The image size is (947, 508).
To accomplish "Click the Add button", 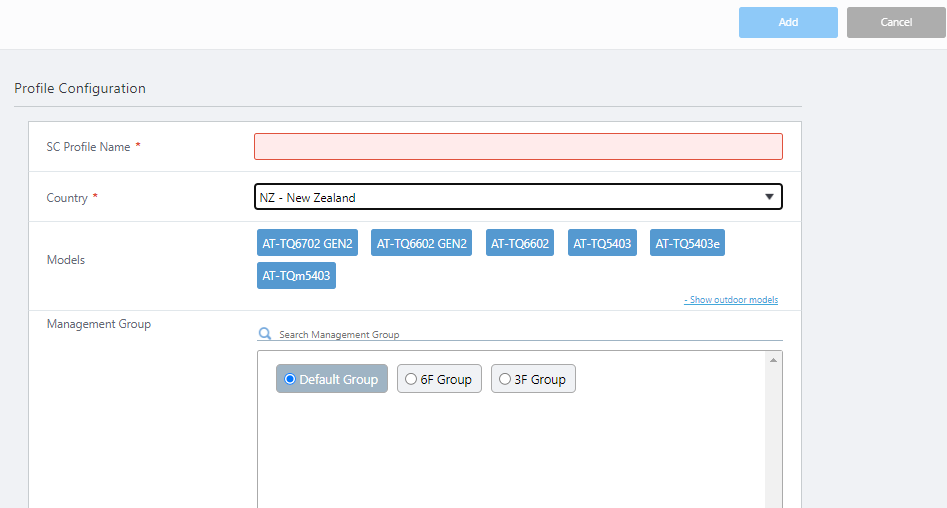I will 788,22.
